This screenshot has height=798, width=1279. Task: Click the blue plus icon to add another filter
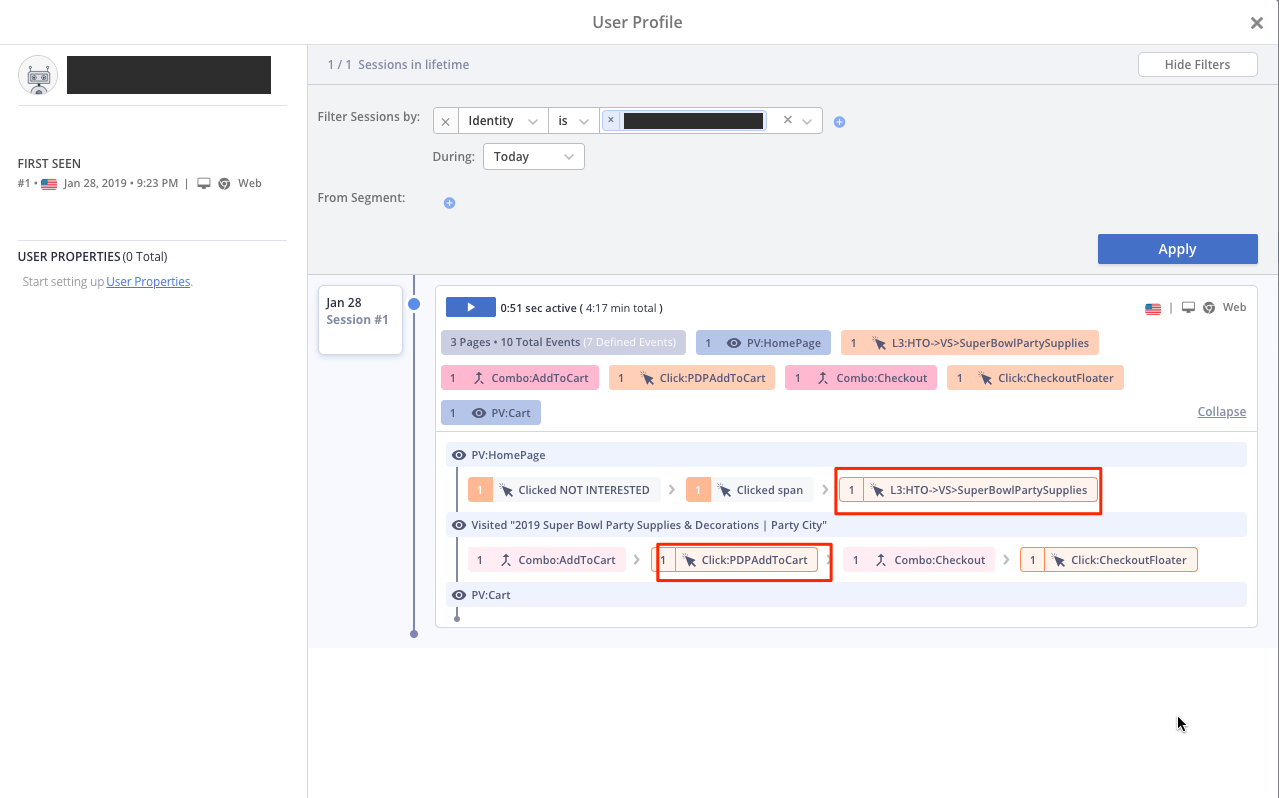tap(839, 121)
